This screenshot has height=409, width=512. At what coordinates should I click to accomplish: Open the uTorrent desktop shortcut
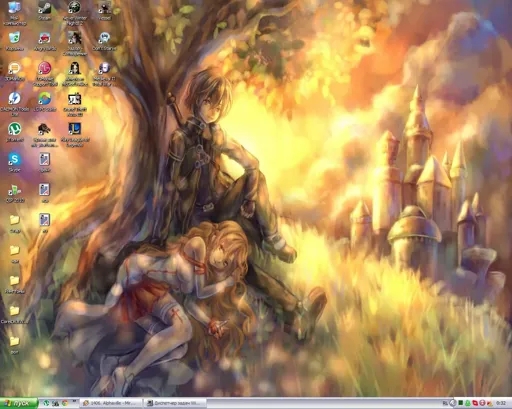tap(14, 132)
